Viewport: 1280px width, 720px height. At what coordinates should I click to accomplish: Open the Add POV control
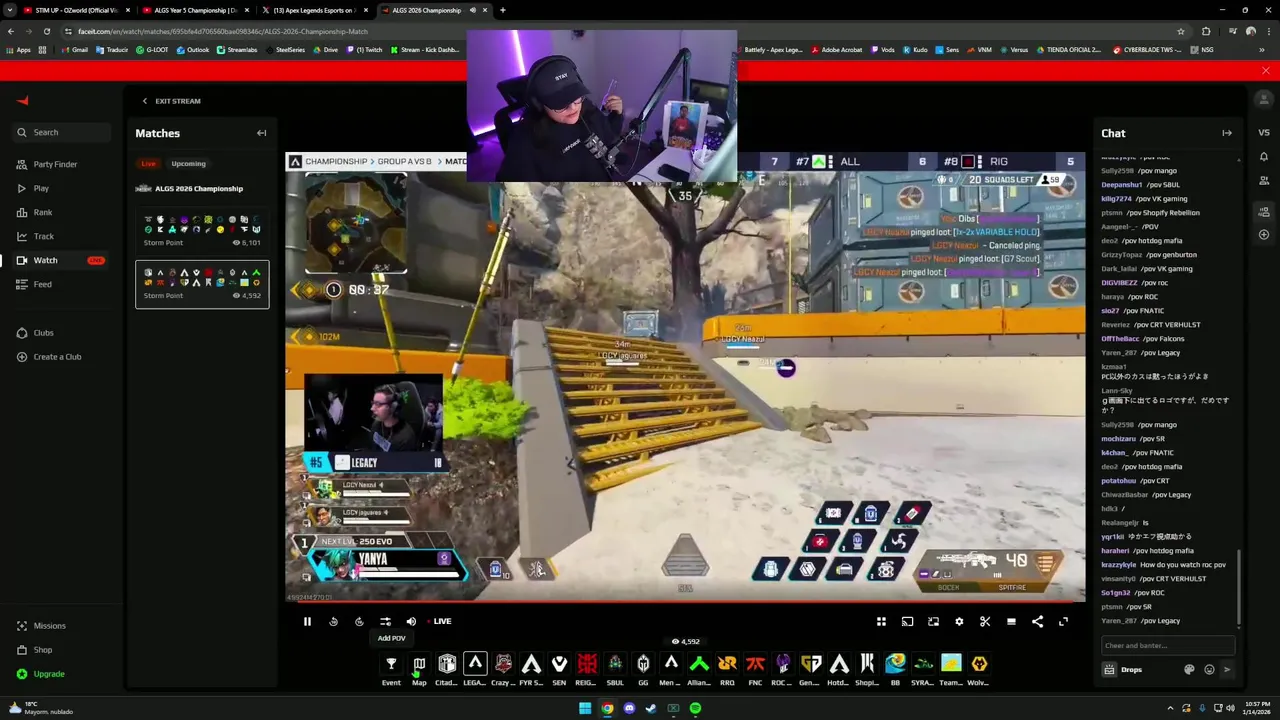(385, 621)
